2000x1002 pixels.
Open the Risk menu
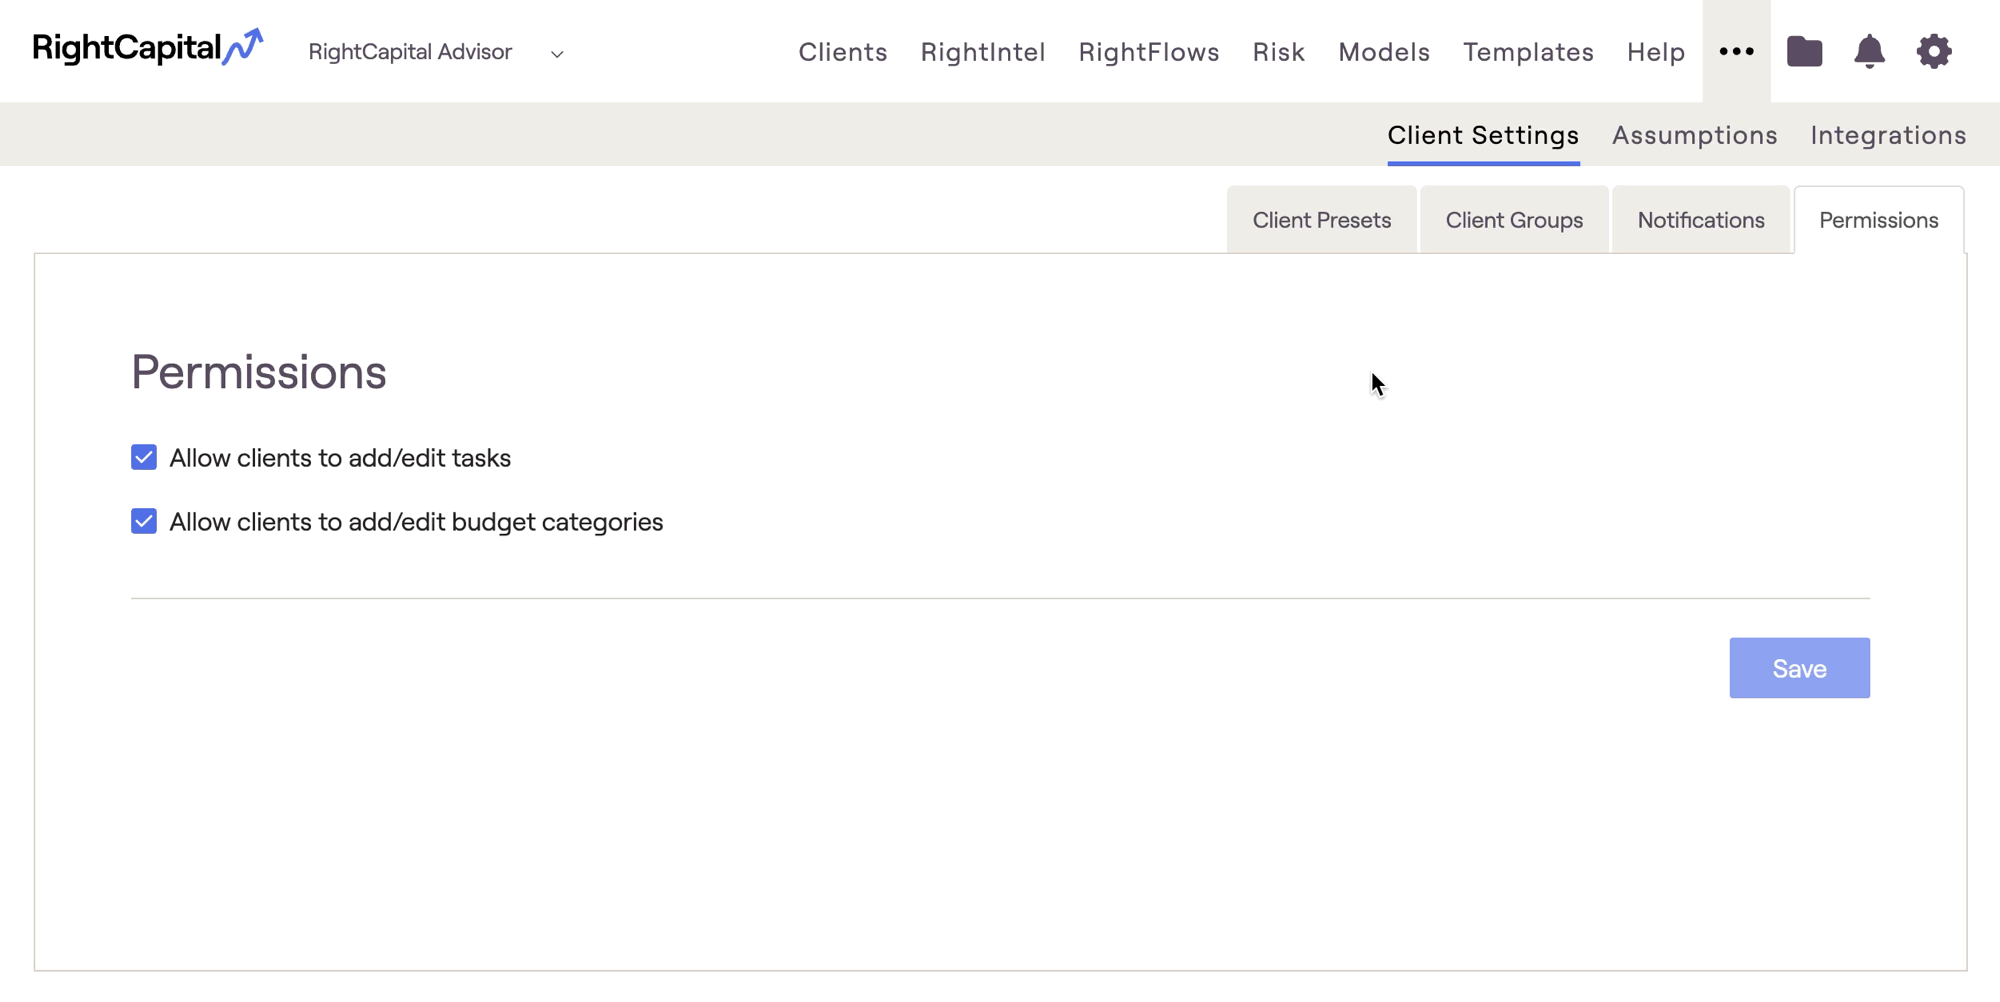click(1278, 52)
